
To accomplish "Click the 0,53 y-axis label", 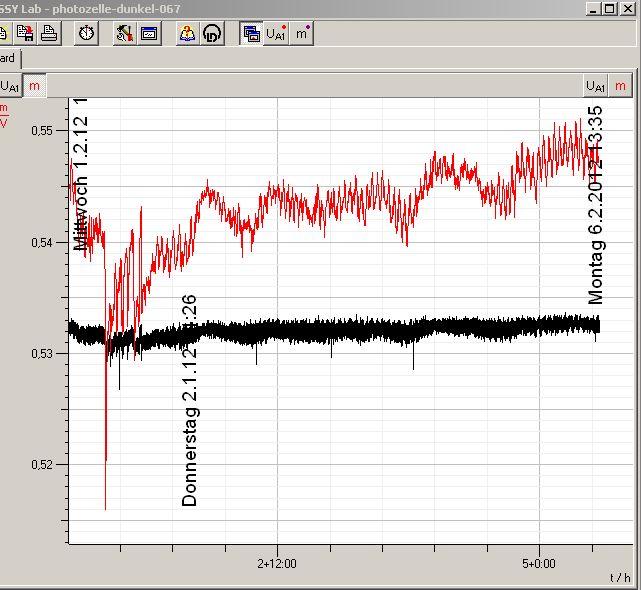I will click(42, 354).
